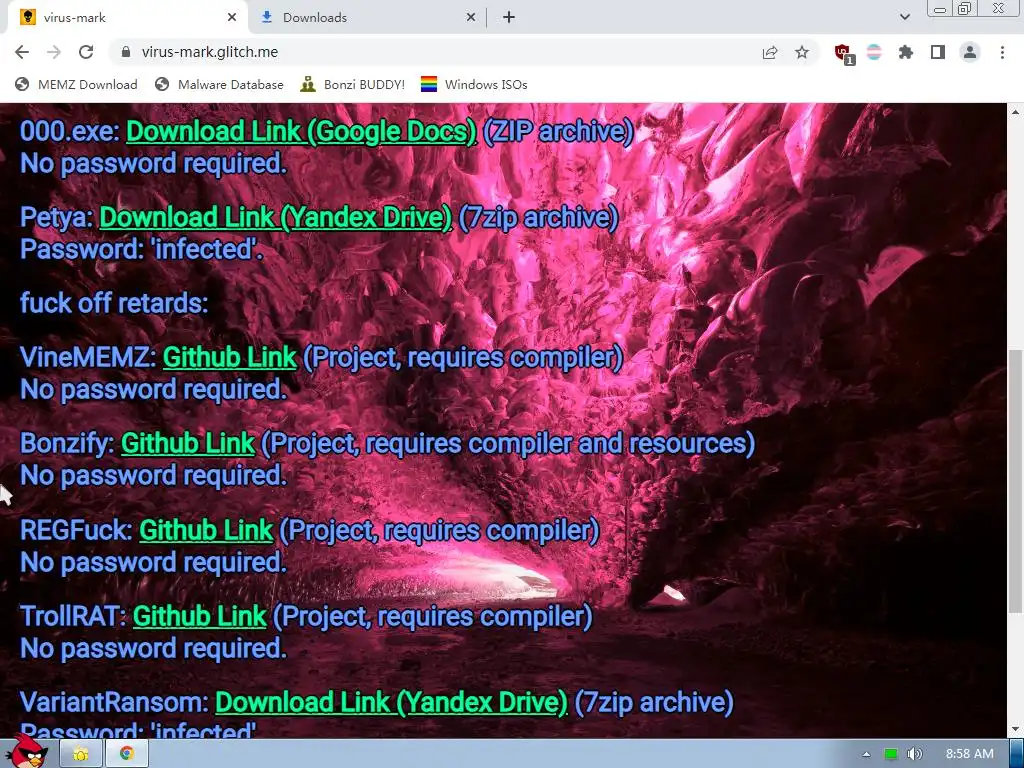The height and width of the screenshot is (768, 1024).
Task: Expand the tab search dropdown arrow
Action: 904,18
